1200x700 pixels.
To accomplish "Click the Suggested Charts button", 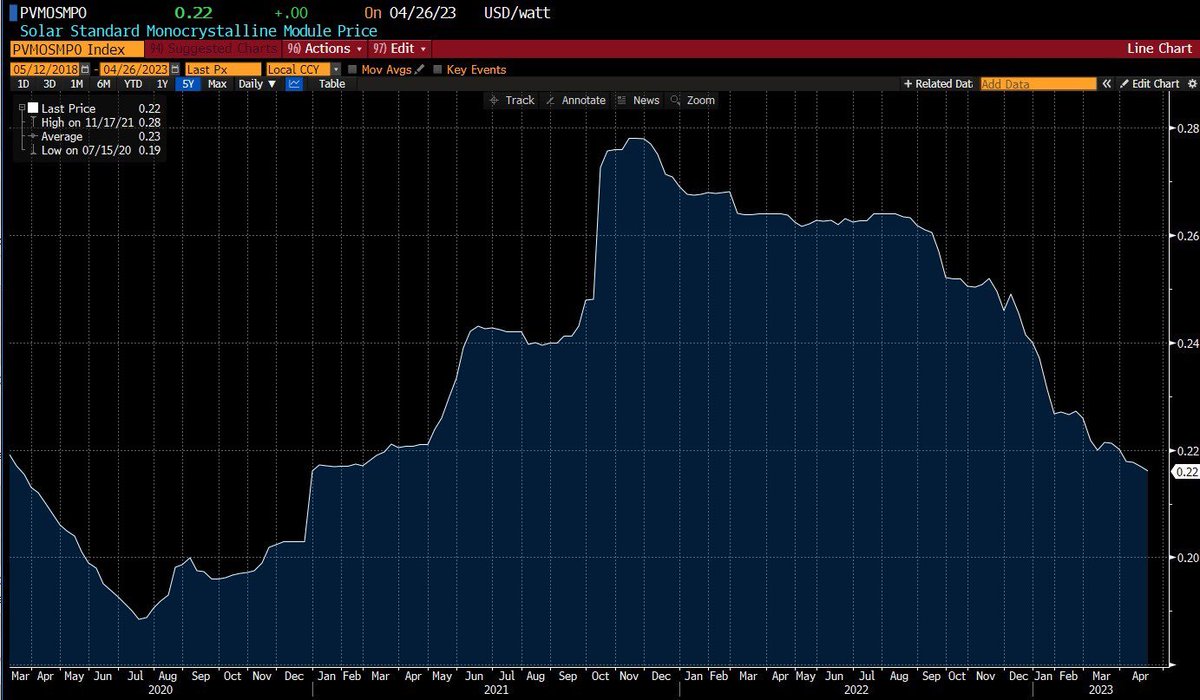I will pyautogui.click(x=214, y=48).
